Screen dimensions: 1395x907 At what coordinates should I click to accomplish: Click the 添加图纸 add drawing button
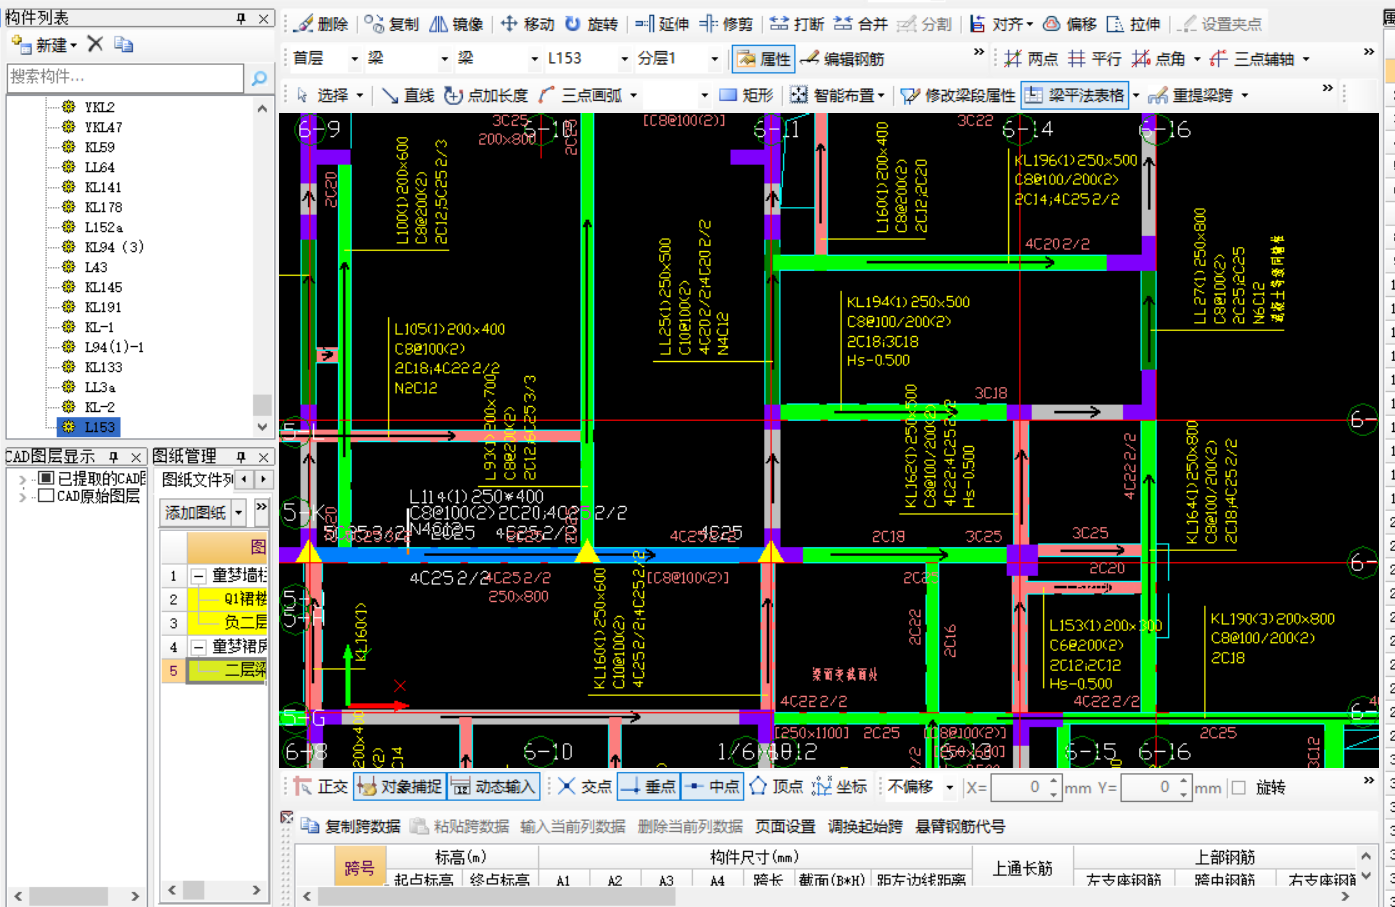(x=196, y=513)
